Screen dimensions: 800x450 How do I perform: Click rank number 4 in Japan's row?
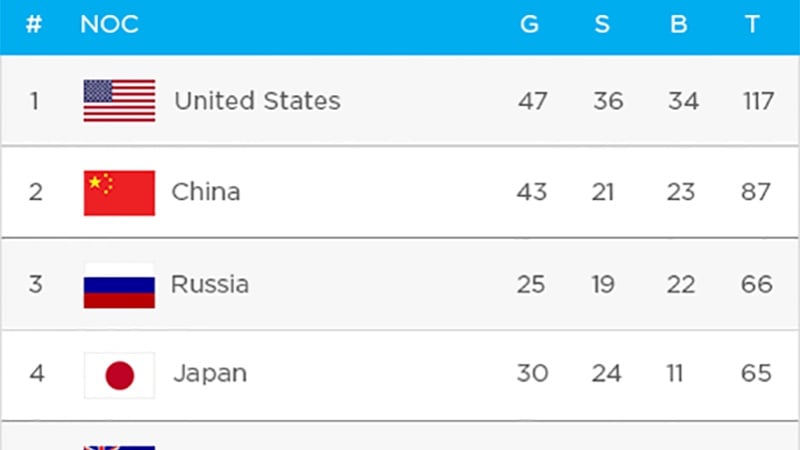click(36, 374)
